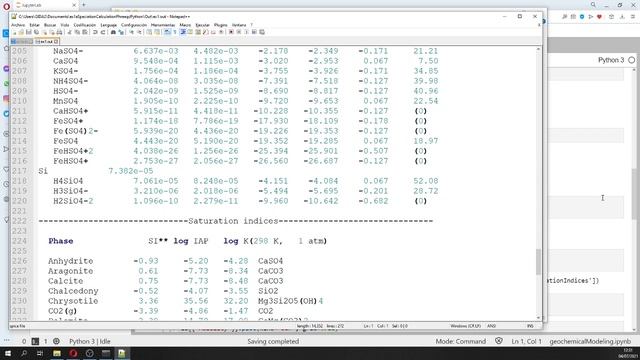Open Python 3 kernel selector in JupyterLab
640x360 pixels.
[x=611, y=60]
